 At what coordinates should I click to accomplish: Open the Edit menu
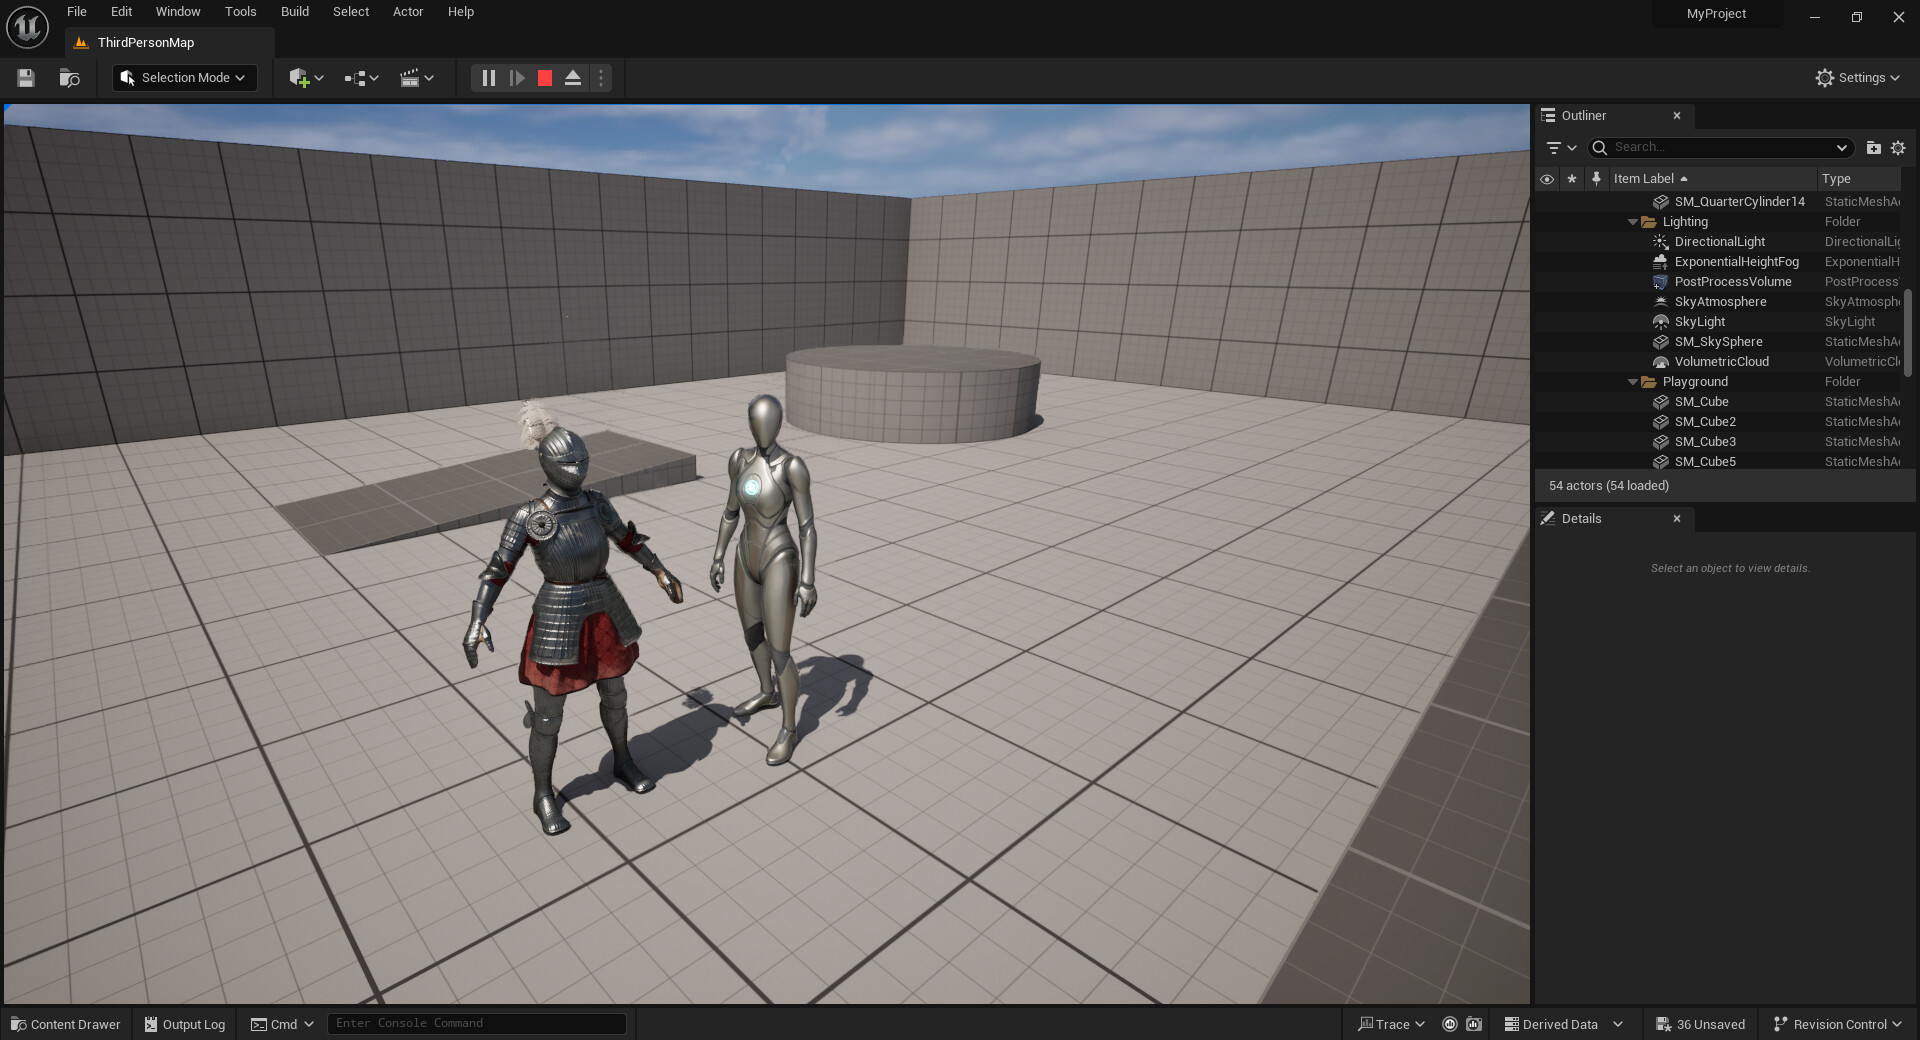[121, 12]
